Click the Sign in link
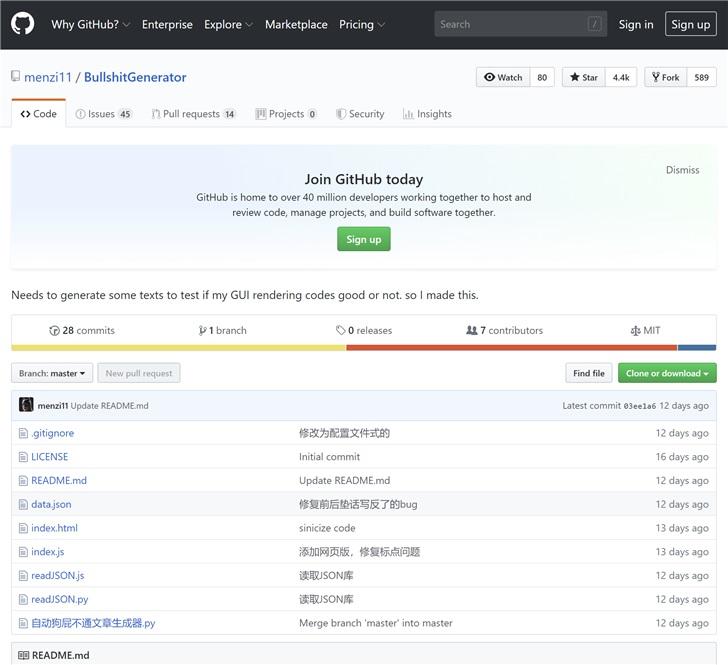The height and width of the screenshot is (665, 728). click(636, 25)
